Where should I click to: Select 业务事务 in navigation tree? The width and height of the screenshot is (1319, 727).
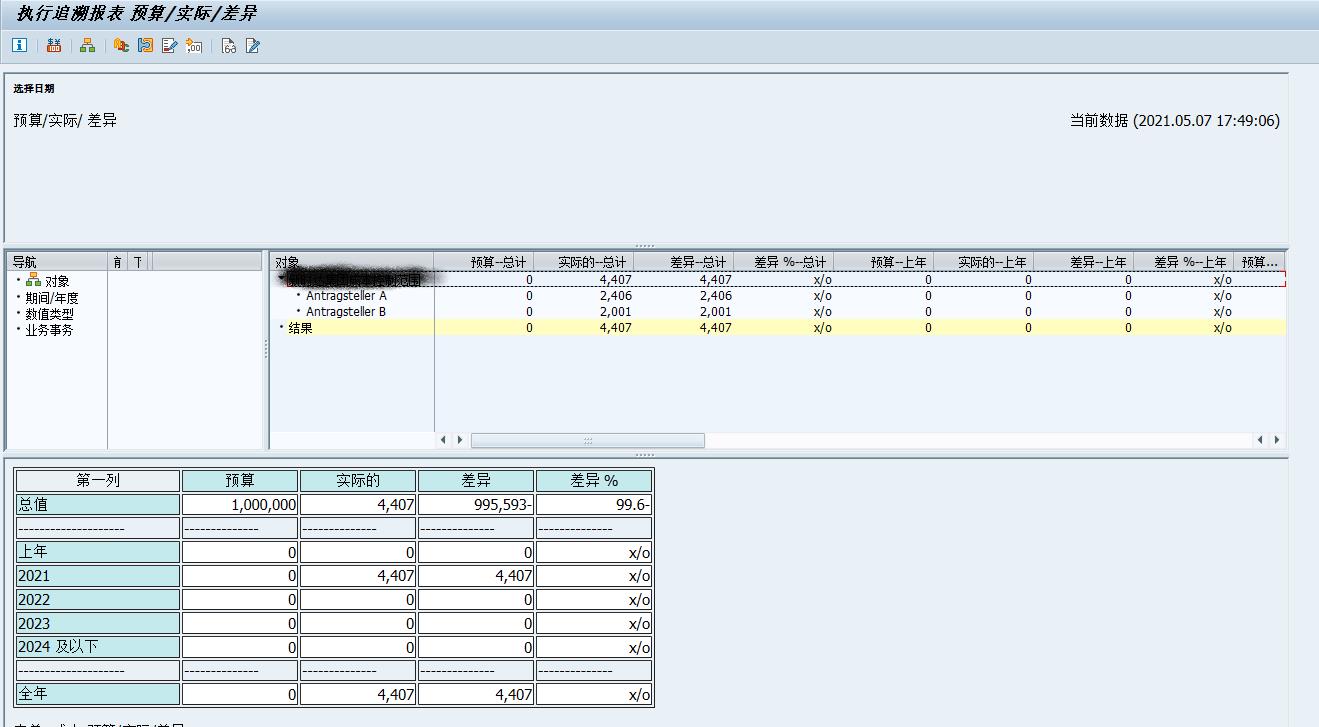point(50,329)
